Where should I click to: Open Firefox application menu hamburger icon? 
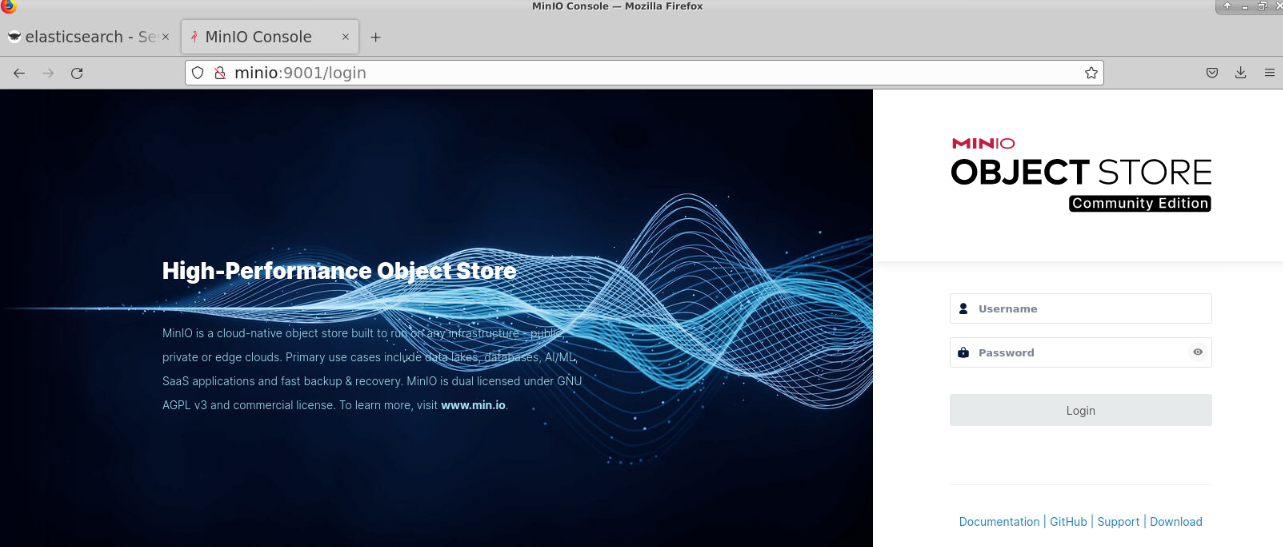tap(1269, 73)
